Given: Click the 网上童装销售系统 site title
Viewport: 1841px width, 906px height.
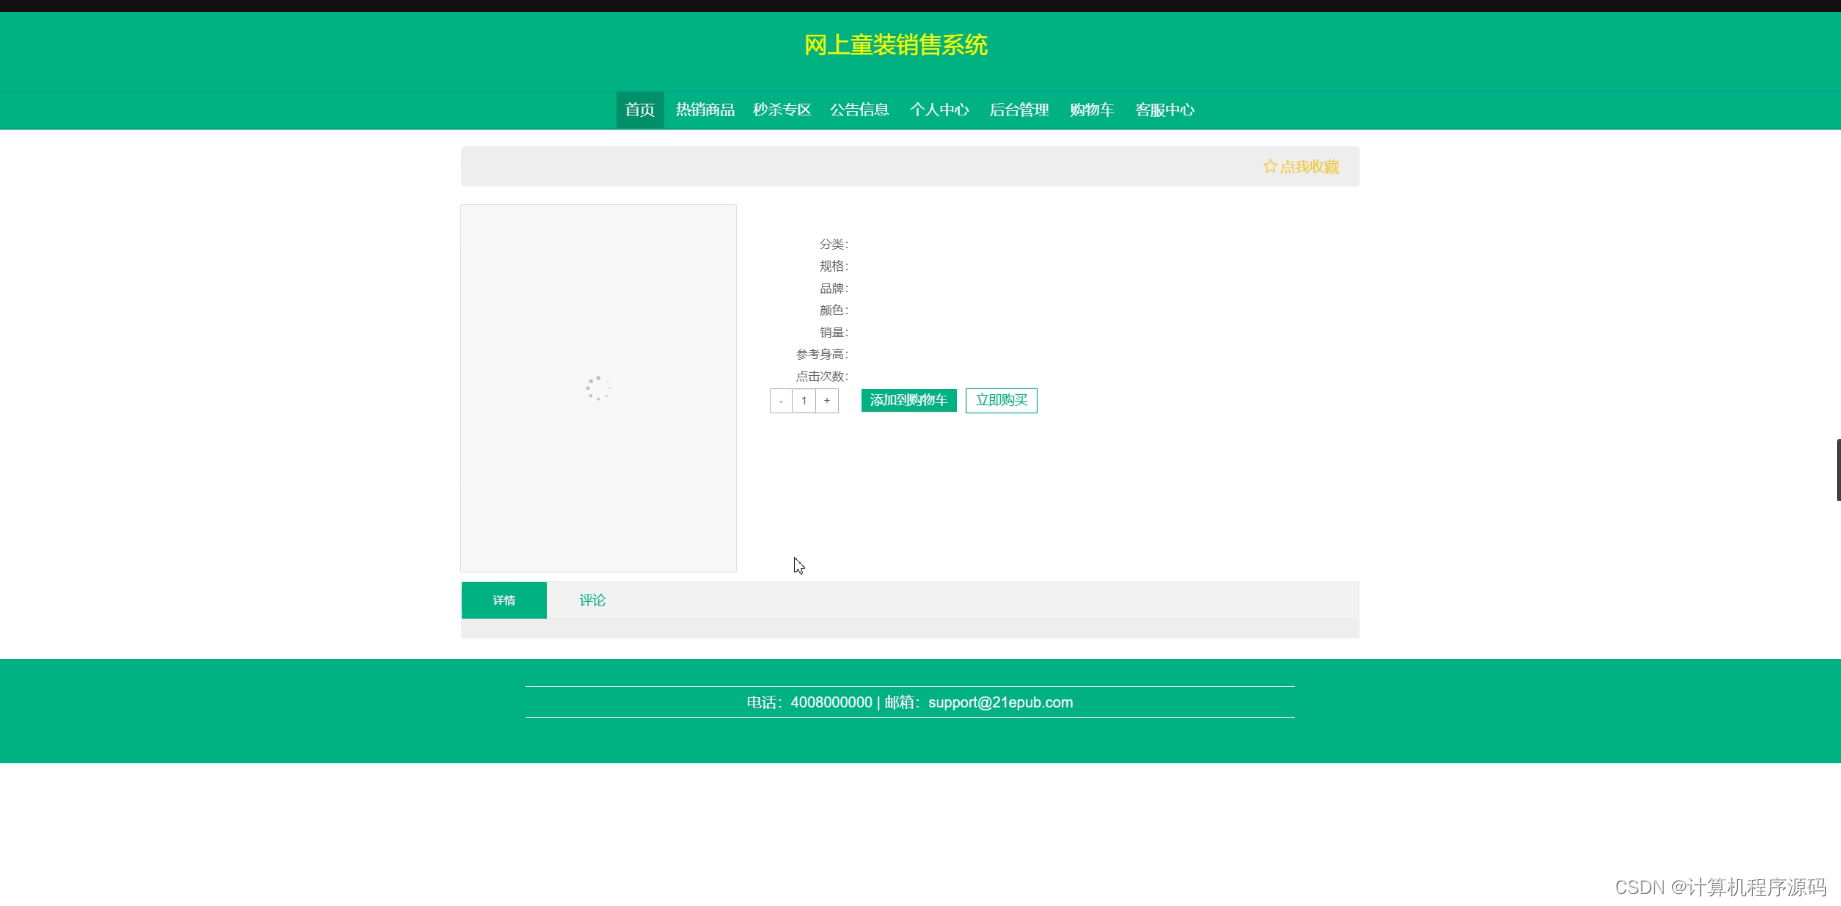Looking at the screenshot, I should pos(895,46).
